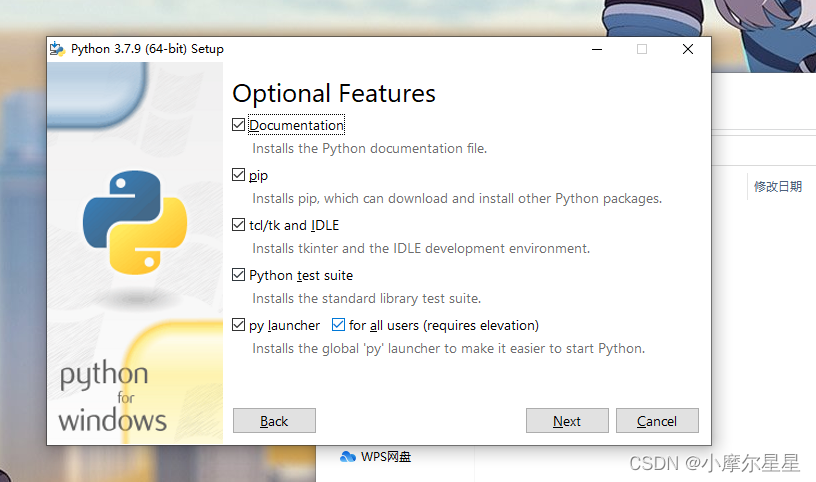Cancel the Python setup
Screen dimensions: 816x482
click(657, 421)
